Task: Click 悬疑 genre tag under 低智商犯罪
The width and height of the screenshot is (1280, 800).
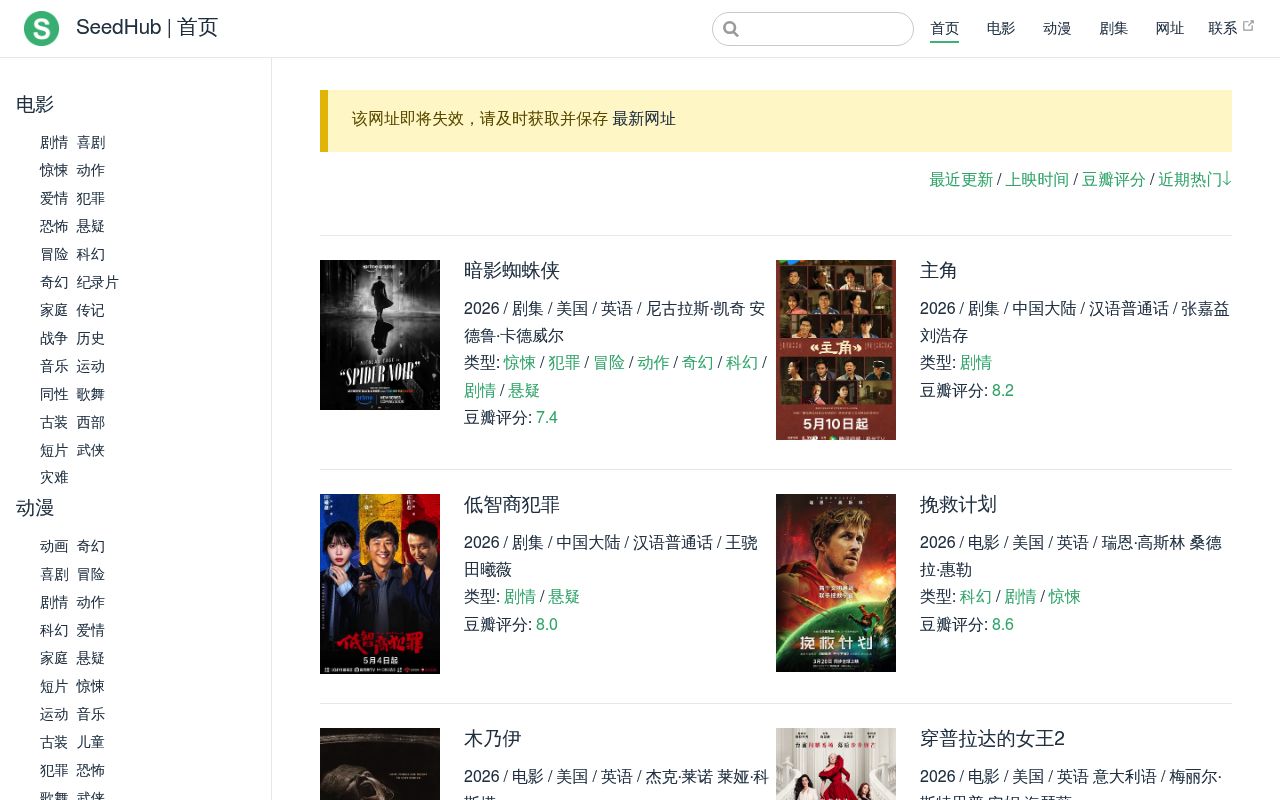Action: (564, 597)
